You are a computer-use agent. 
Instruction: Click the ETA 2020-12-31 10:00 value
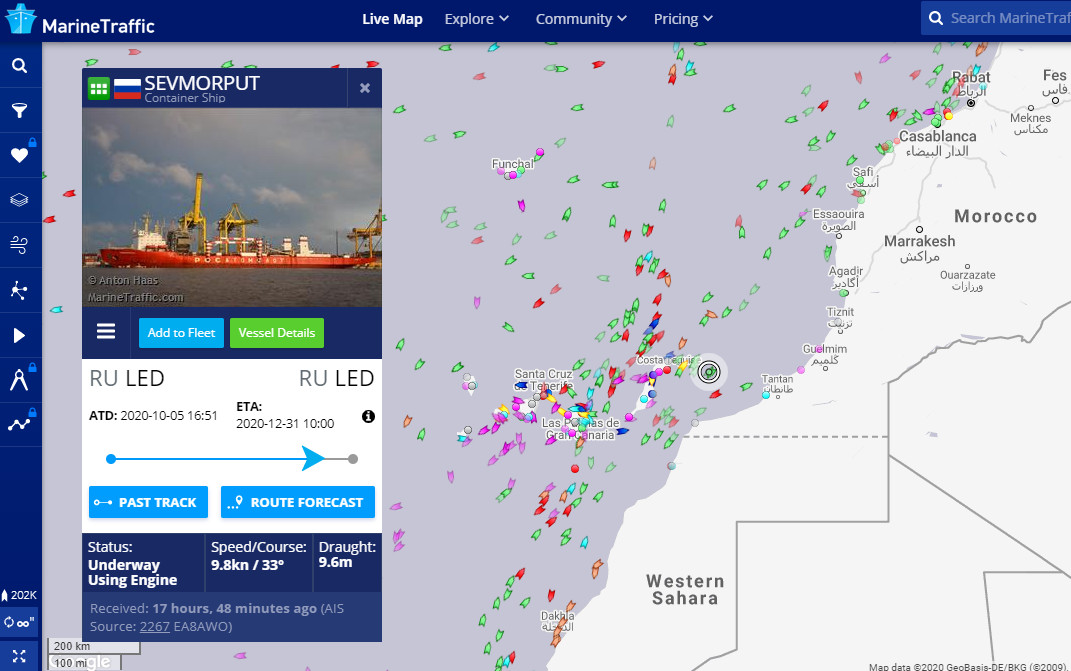(x=285, y=424)
